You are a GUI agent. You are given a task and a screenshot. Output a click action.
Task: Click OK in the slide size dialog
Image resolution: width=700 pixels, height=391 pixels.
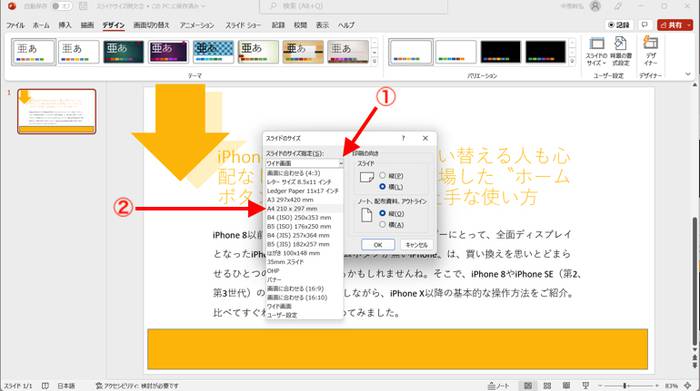[378, 245]
